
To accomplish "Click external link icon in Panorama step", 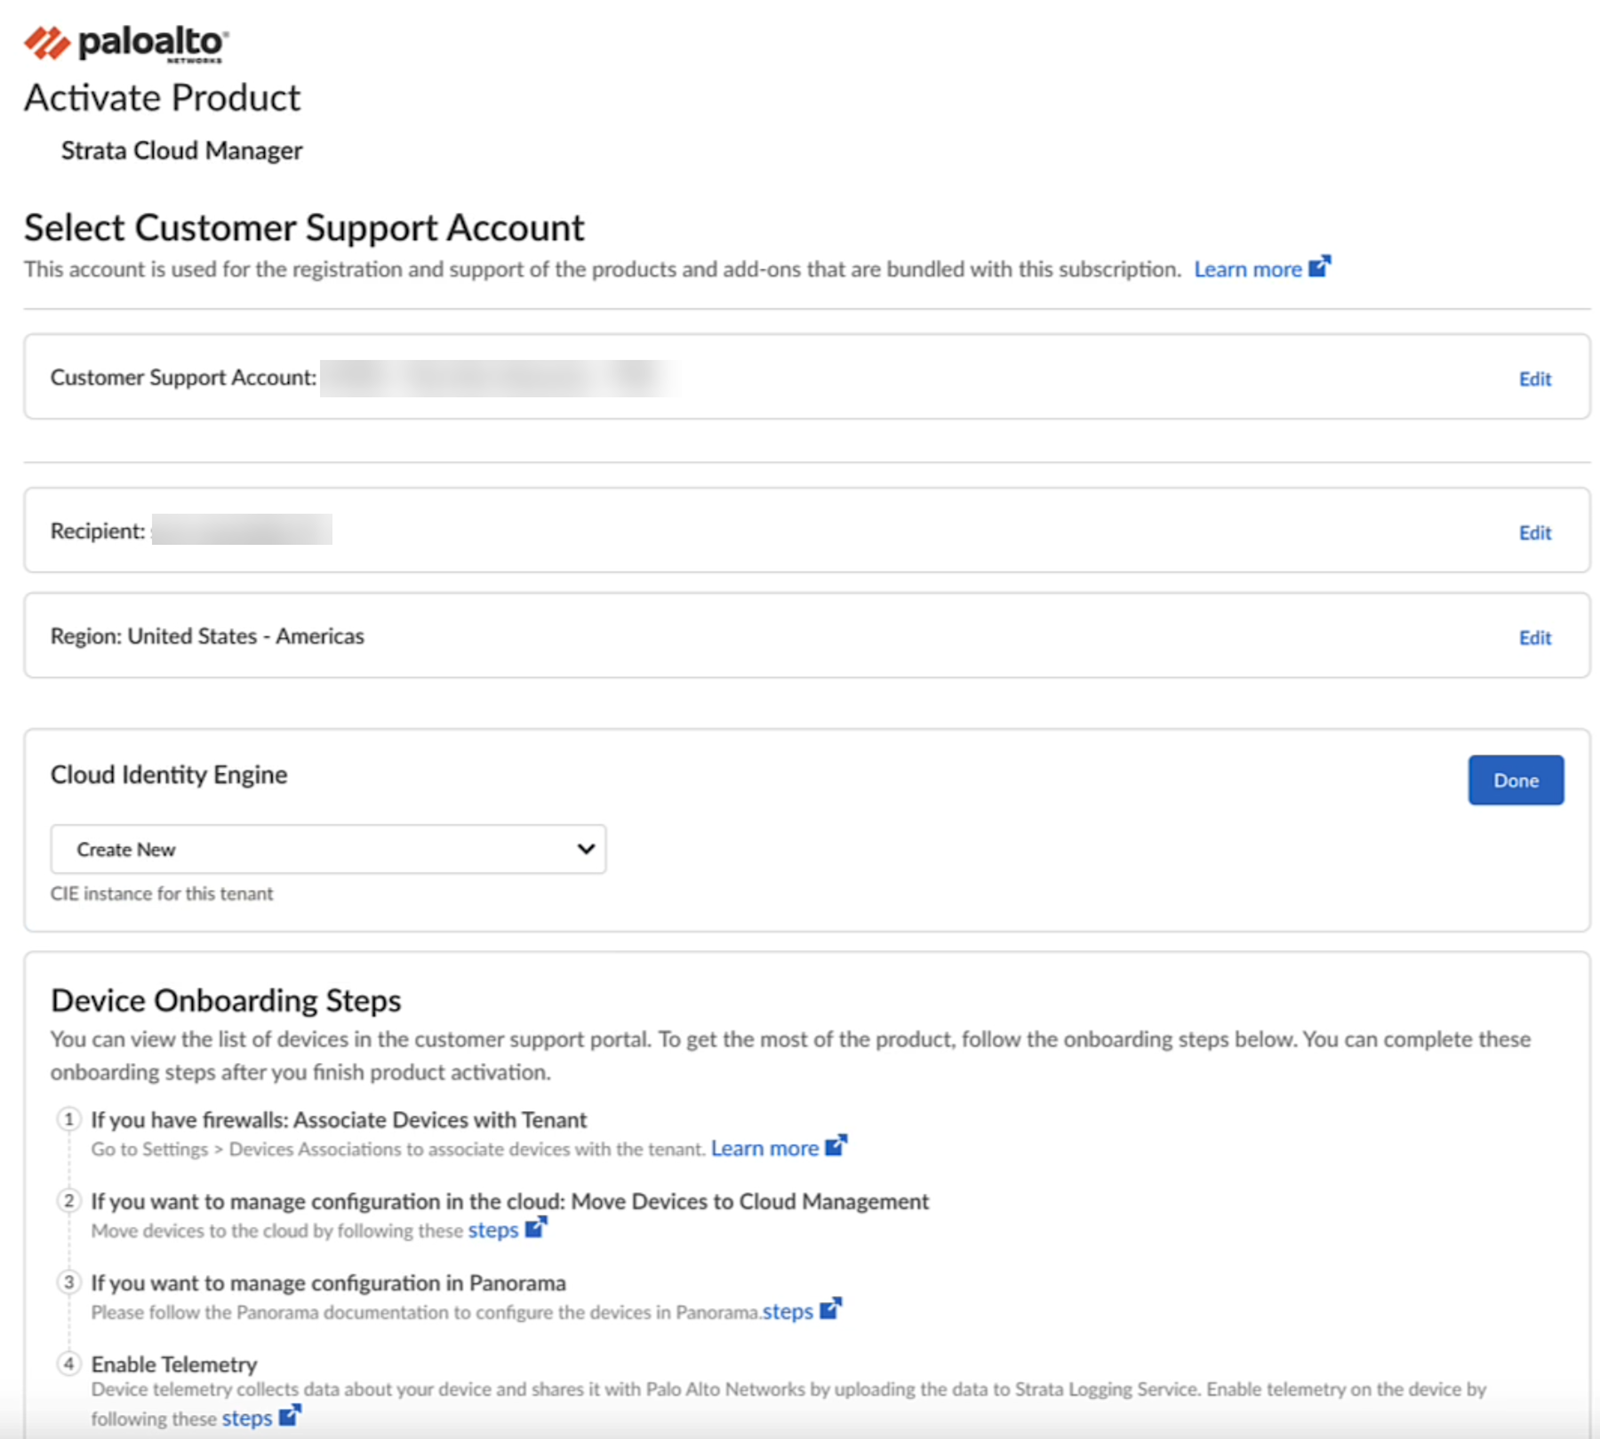I will coord(831,1309).
